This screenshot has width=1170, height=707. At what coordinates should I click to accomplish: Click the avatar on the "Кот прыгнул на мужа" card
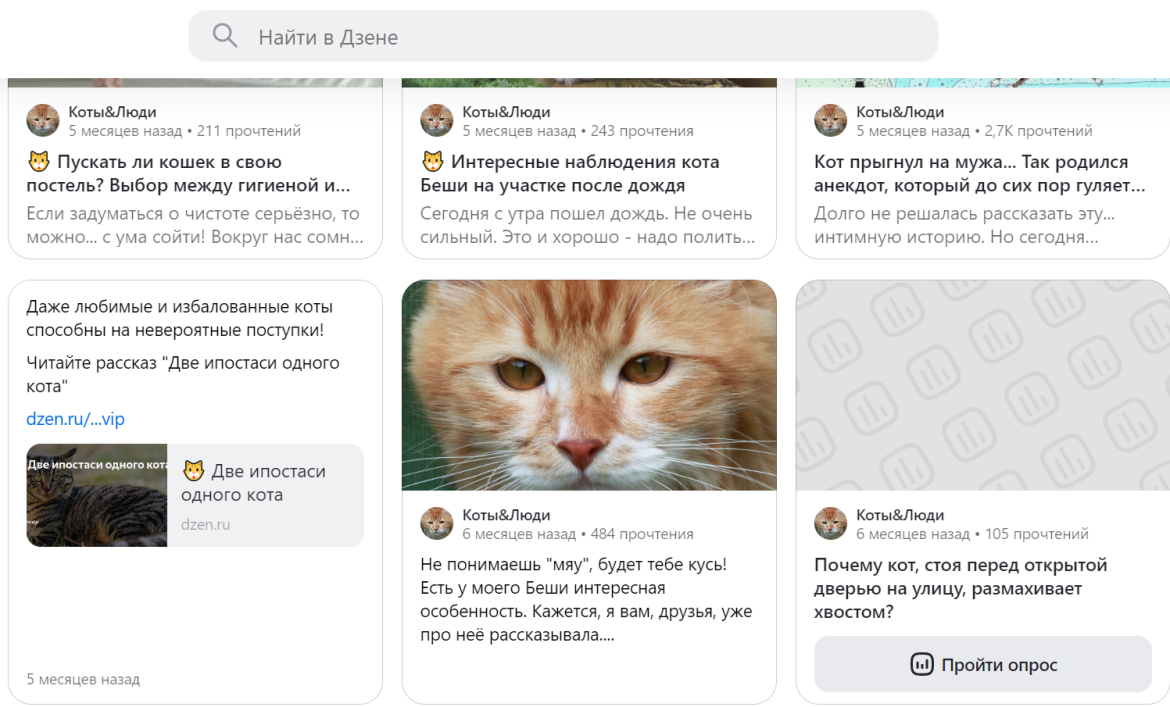pyautogui.click(x=831, y=121)
